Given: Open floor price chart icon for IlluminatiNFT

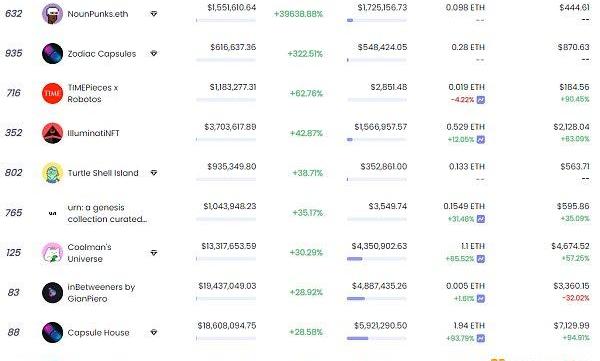Looking at the screenshot, I should tap(481, 140).
